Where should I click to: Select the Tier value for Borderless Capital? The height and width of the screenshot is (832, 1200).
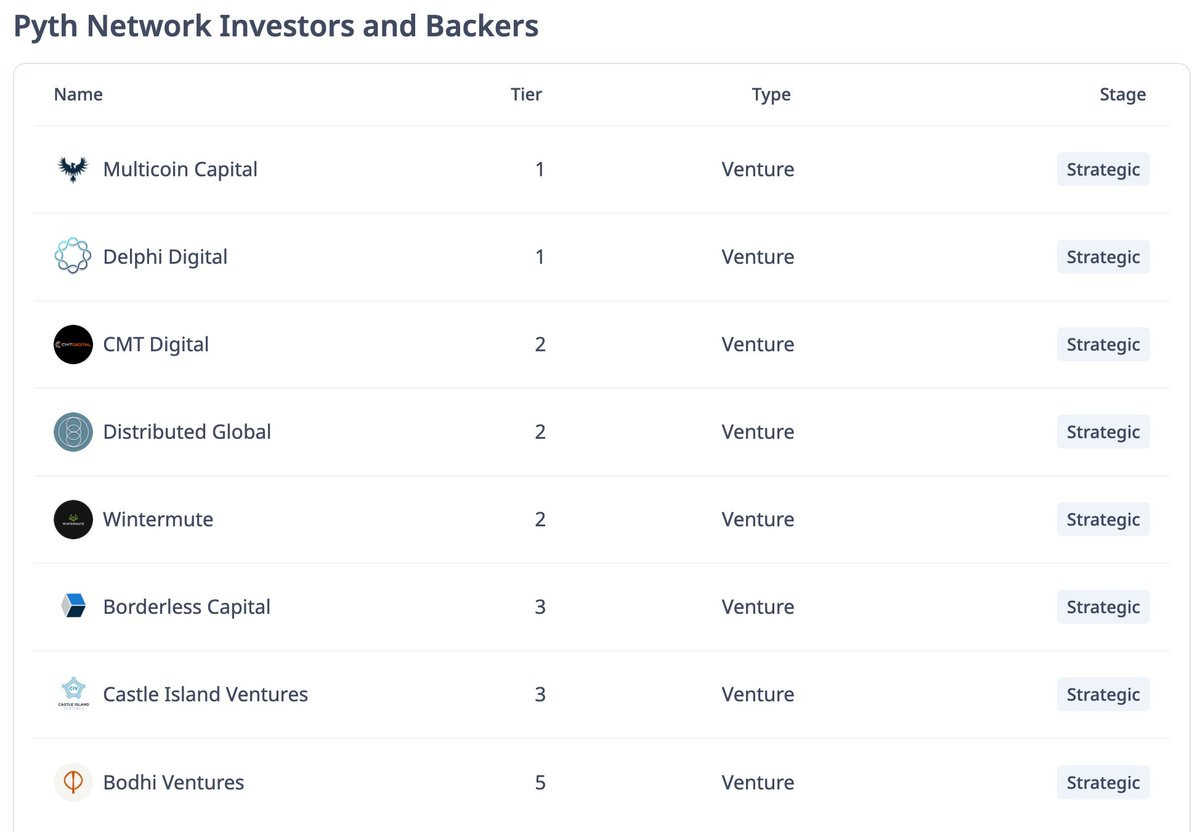point(540,606)
